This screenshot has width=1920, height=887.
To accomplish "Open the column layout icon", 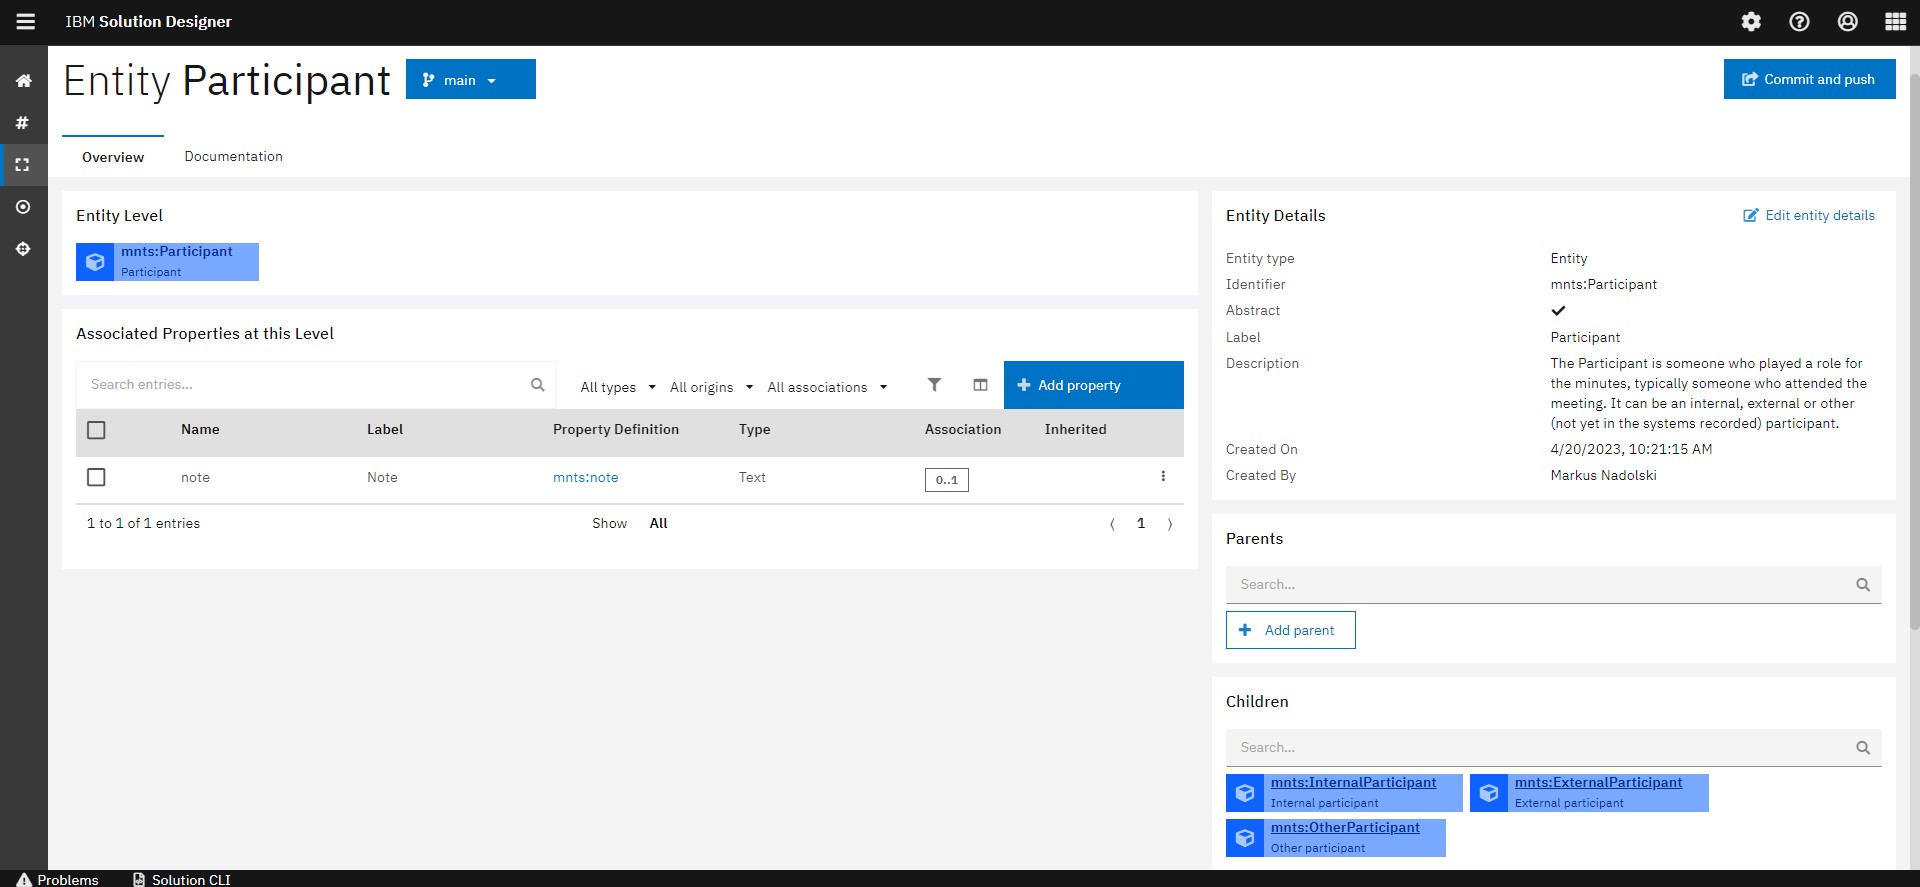I will point(980,385).
